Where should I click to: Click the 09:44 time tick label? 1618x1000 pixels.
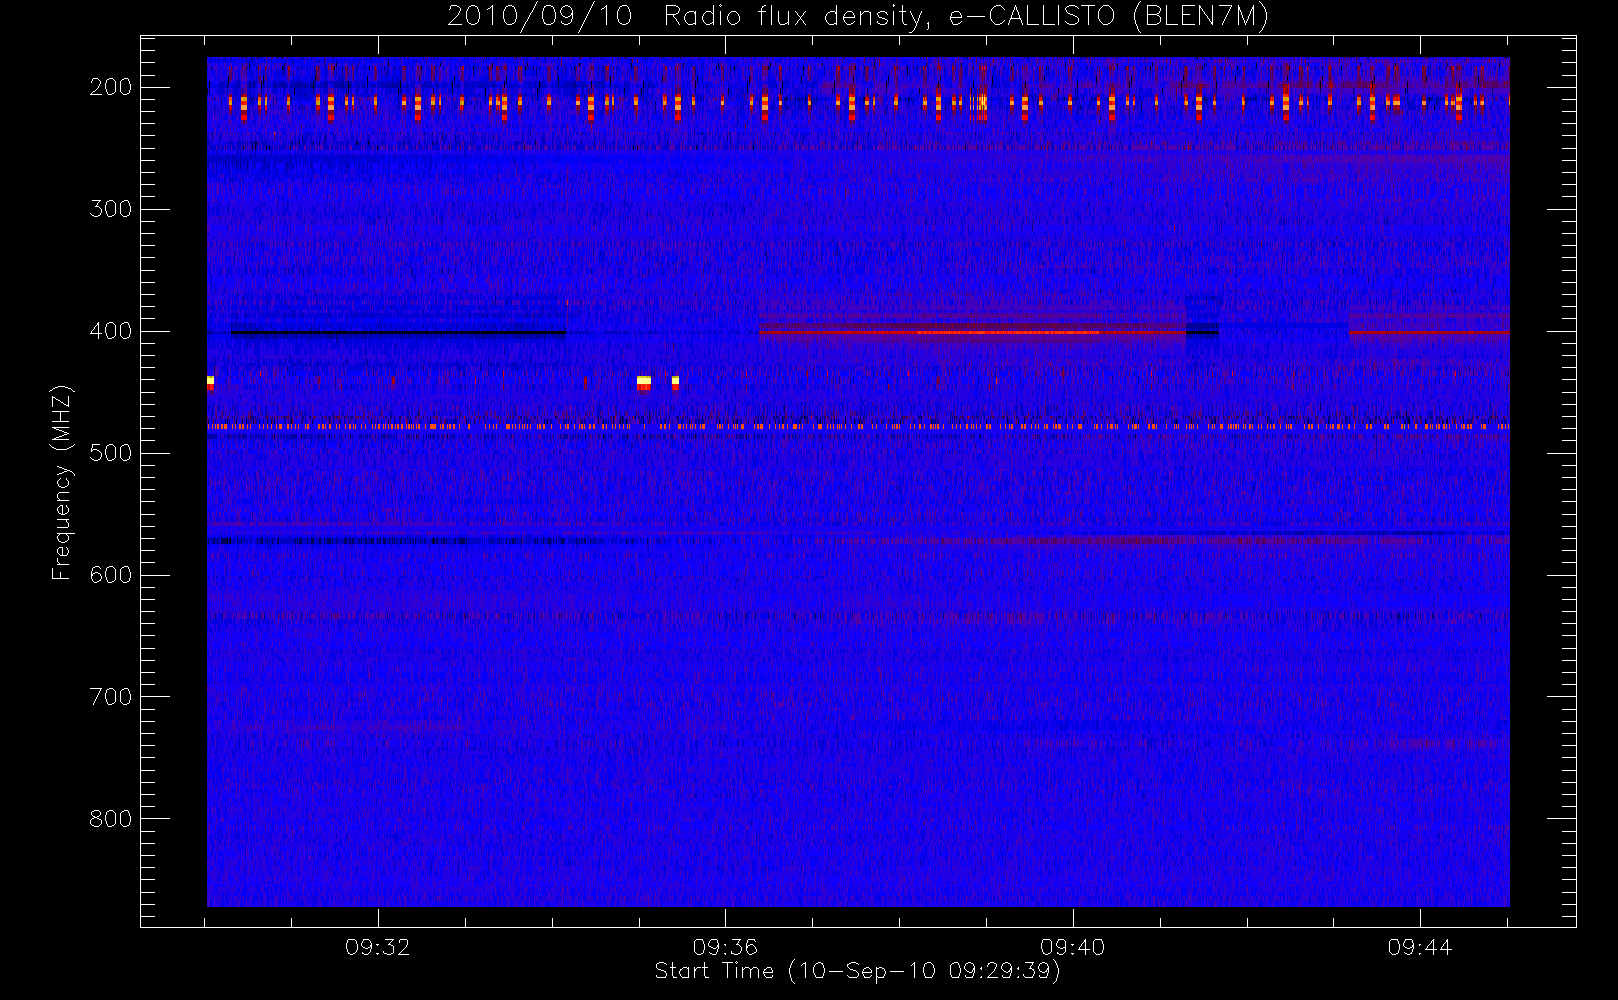1420,947
